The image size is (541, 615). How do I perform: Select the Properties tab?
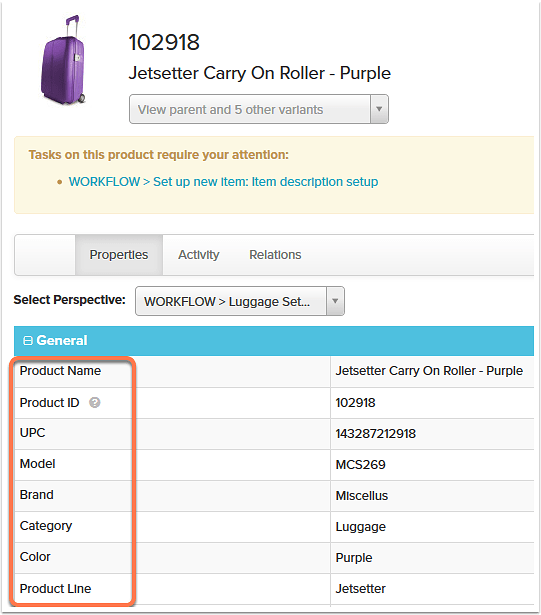tap(119, 255)
